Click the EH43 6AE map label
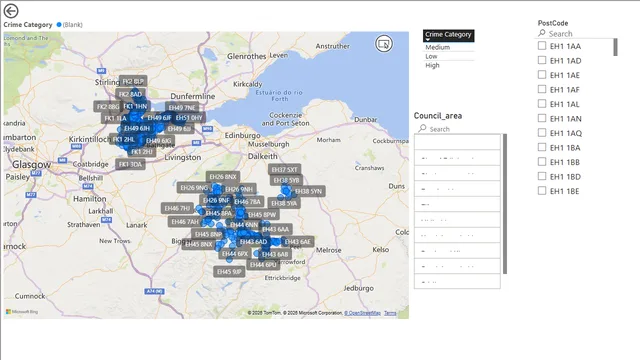 pos(298,242)
